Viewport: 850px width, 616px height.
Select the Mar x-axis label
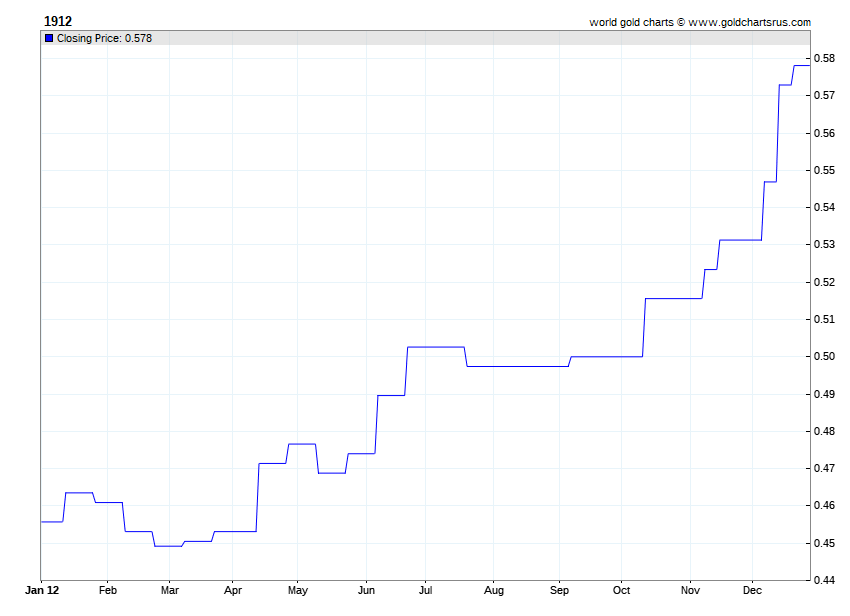pyautogui.click(x=170, y=590)
